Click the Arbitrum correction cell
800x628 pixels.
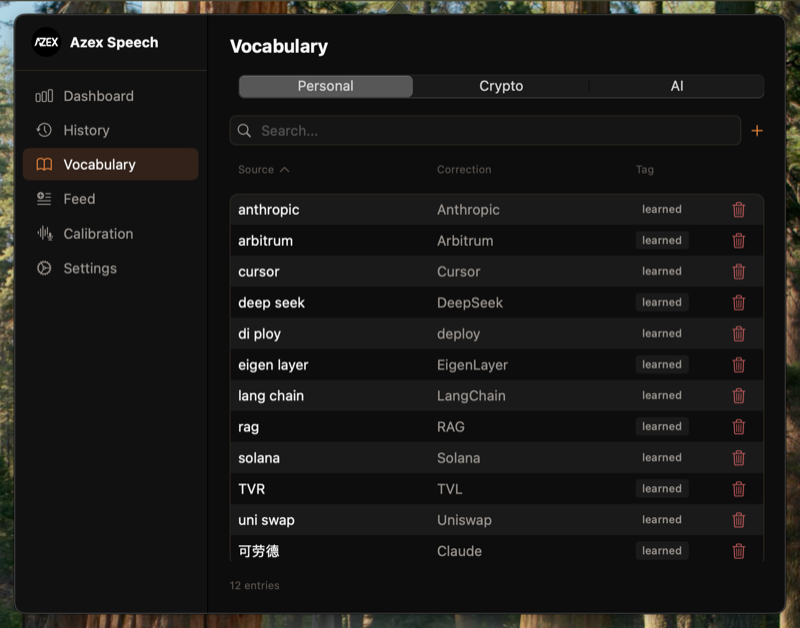click(465, 241)
